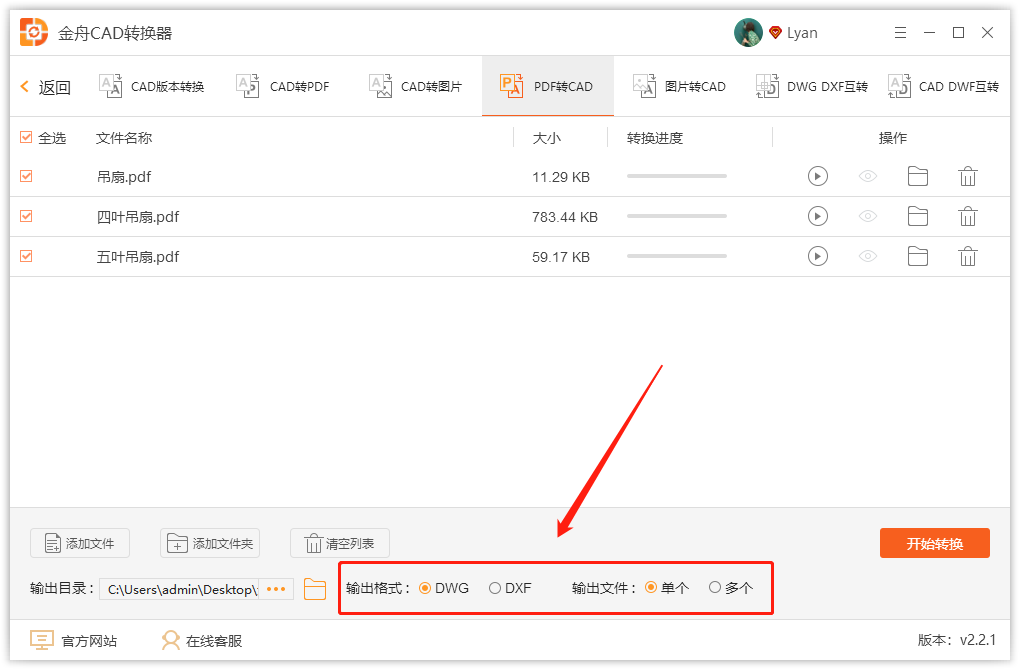Open the hamburger menu at top right
Screen dimensions: 1020x670
point(899,32)
